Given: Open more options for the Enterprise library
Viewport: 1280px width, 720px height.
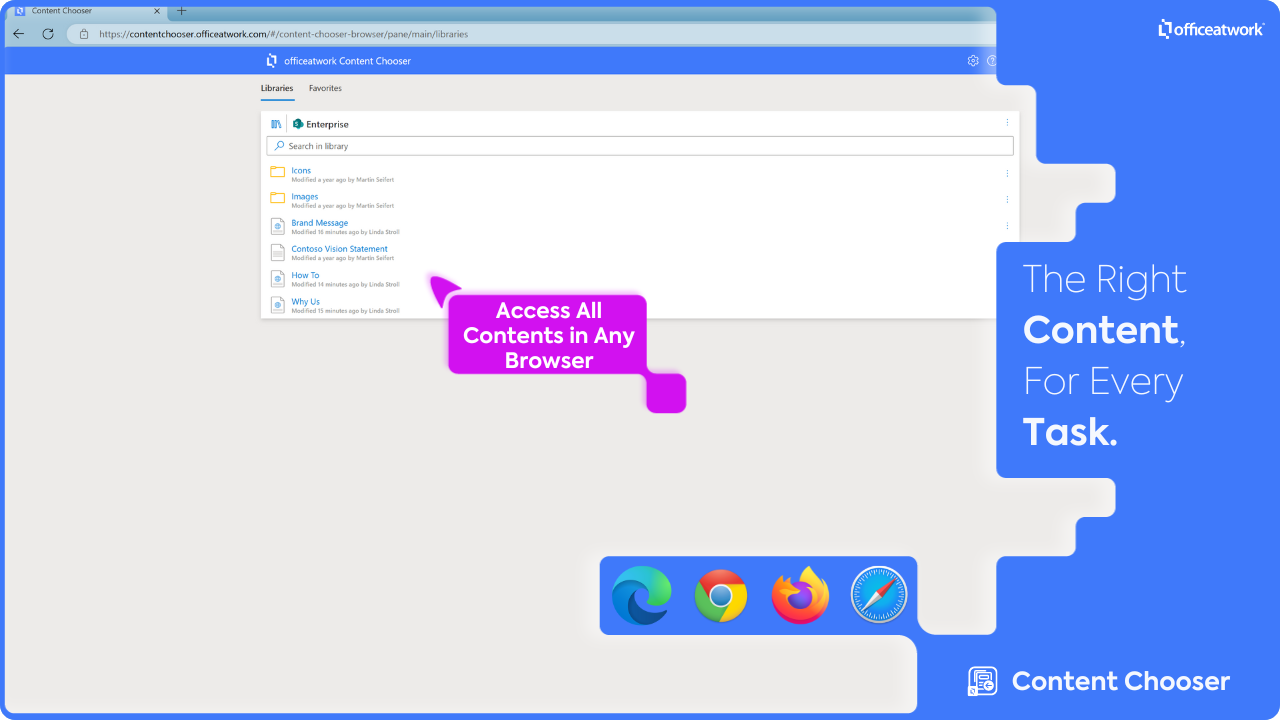Looking at the screenshot, I should point(1007,123).
